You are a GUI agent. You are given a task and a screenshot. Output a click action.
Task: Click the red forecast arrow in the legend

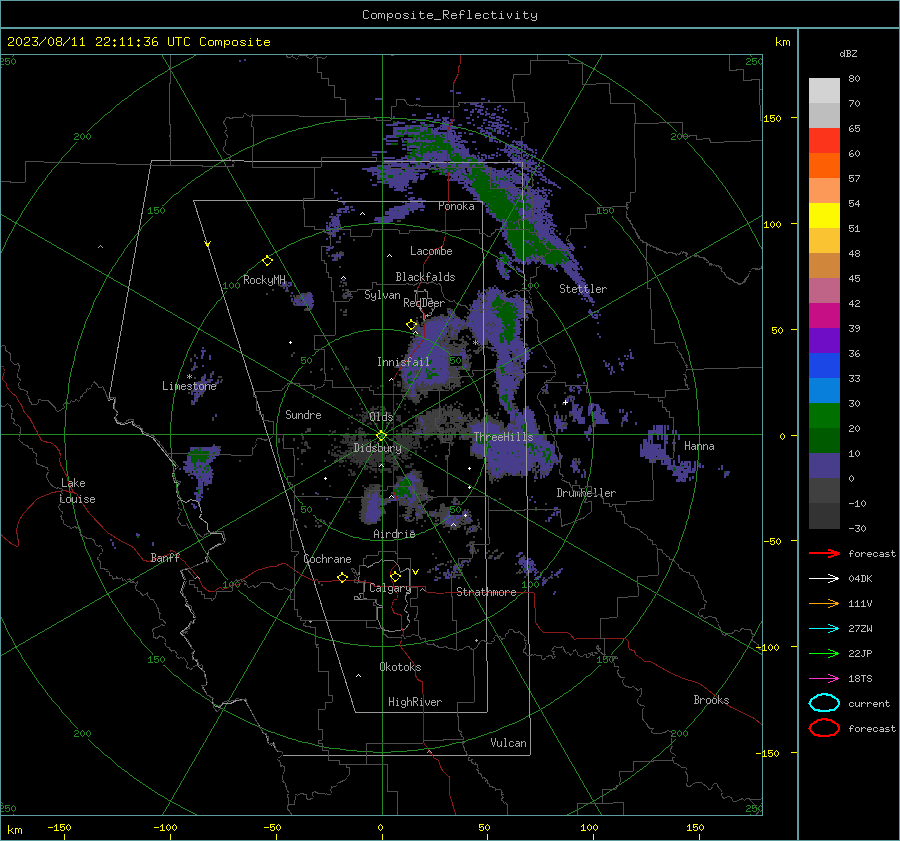point(824,553)
